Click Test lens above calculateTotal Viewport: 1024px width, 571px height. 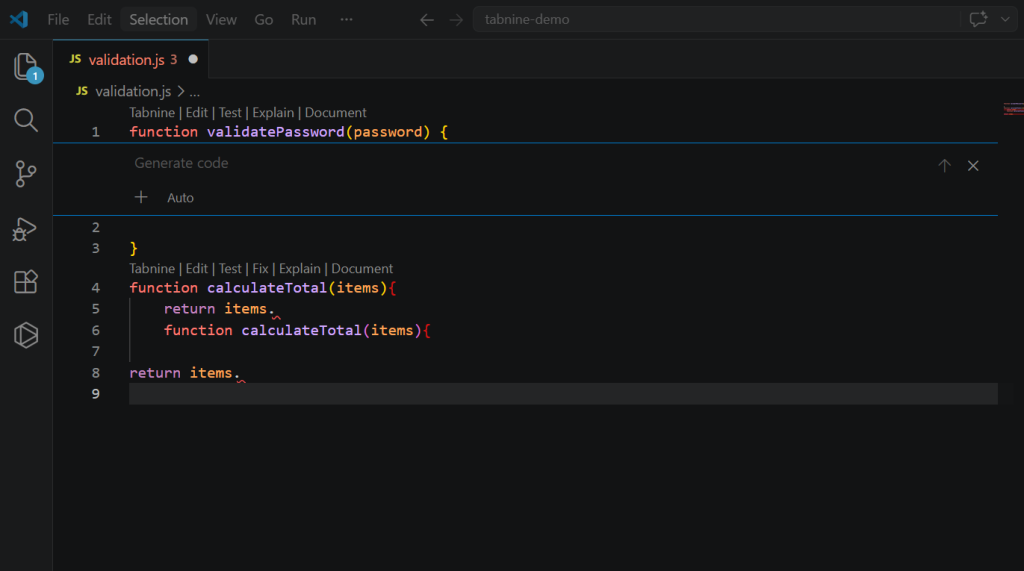(230, 269)
